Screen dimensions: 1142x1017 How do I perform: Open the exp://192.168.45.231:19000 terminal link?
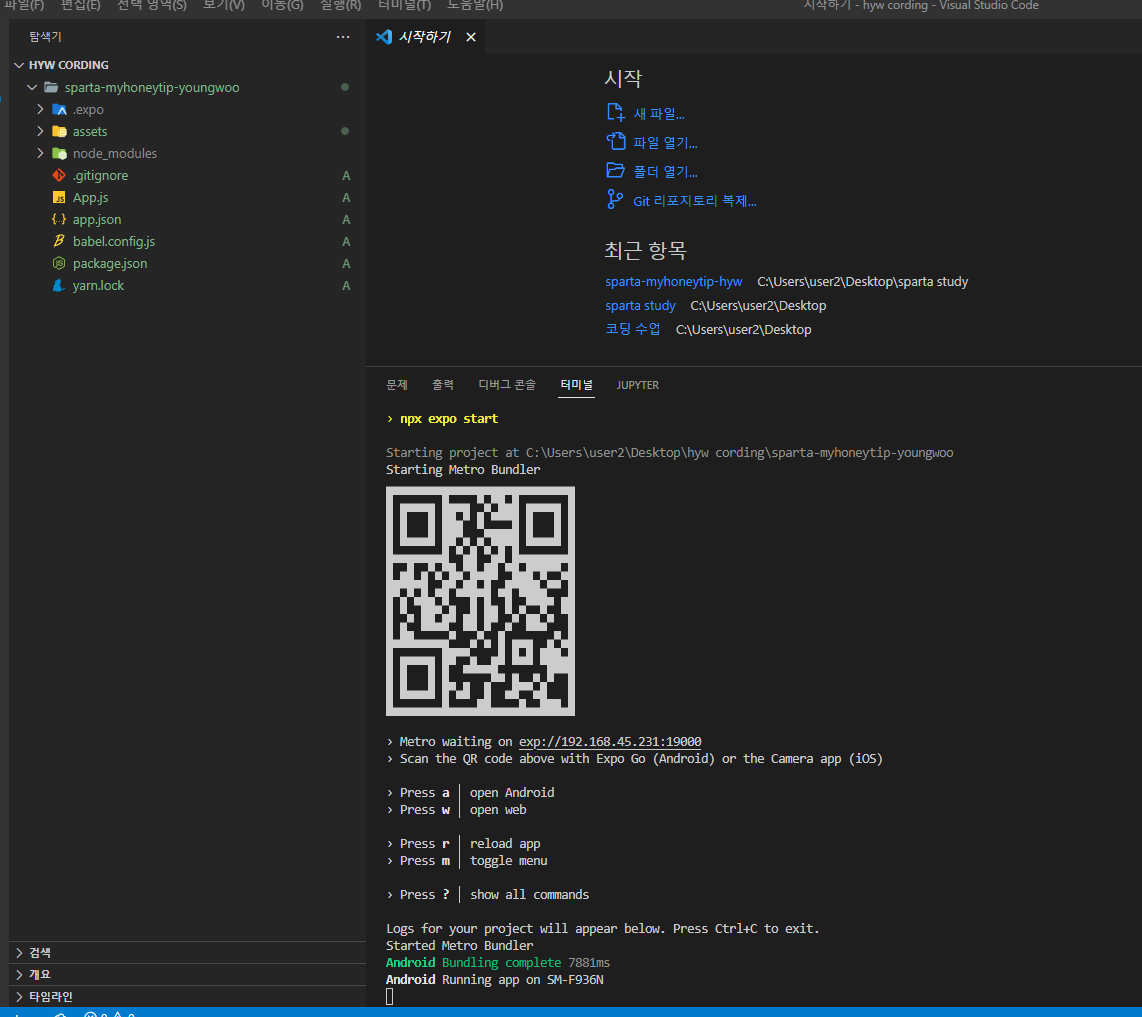pos(610,742)
